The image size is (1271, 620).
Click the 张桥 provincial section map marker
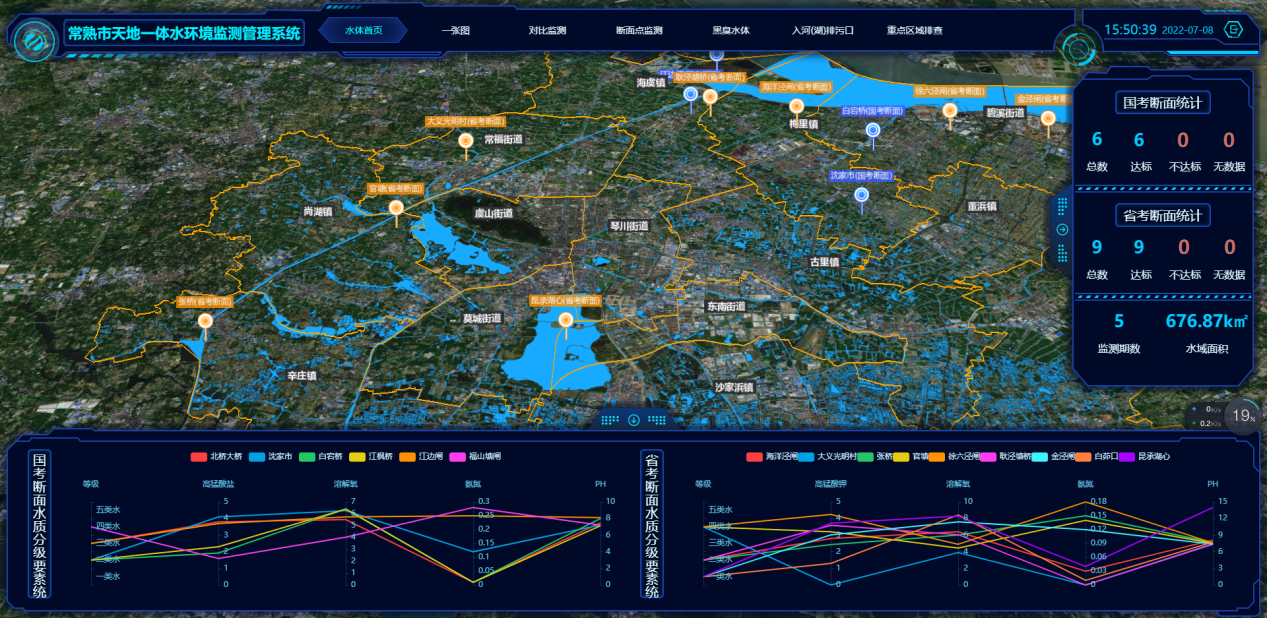[206, 322]
